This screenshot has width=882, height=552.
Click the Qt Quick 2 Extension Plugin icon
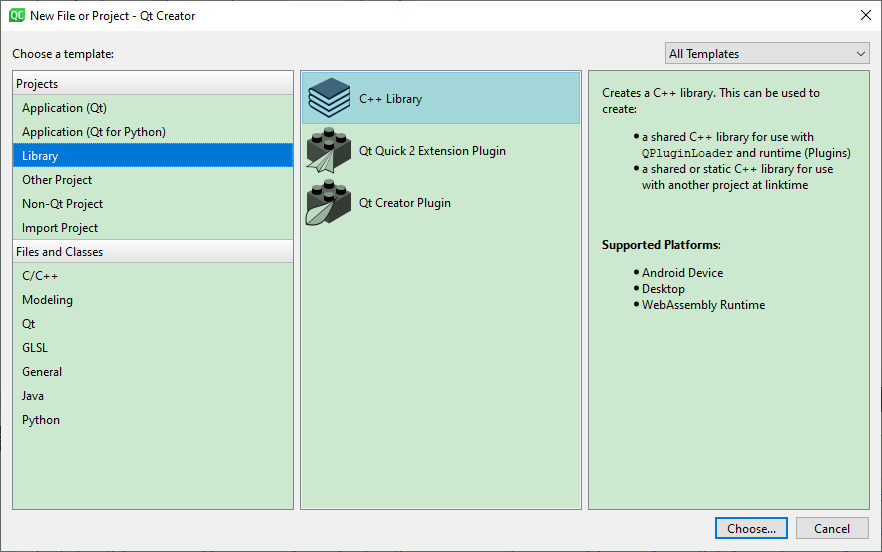coord(329,150)
